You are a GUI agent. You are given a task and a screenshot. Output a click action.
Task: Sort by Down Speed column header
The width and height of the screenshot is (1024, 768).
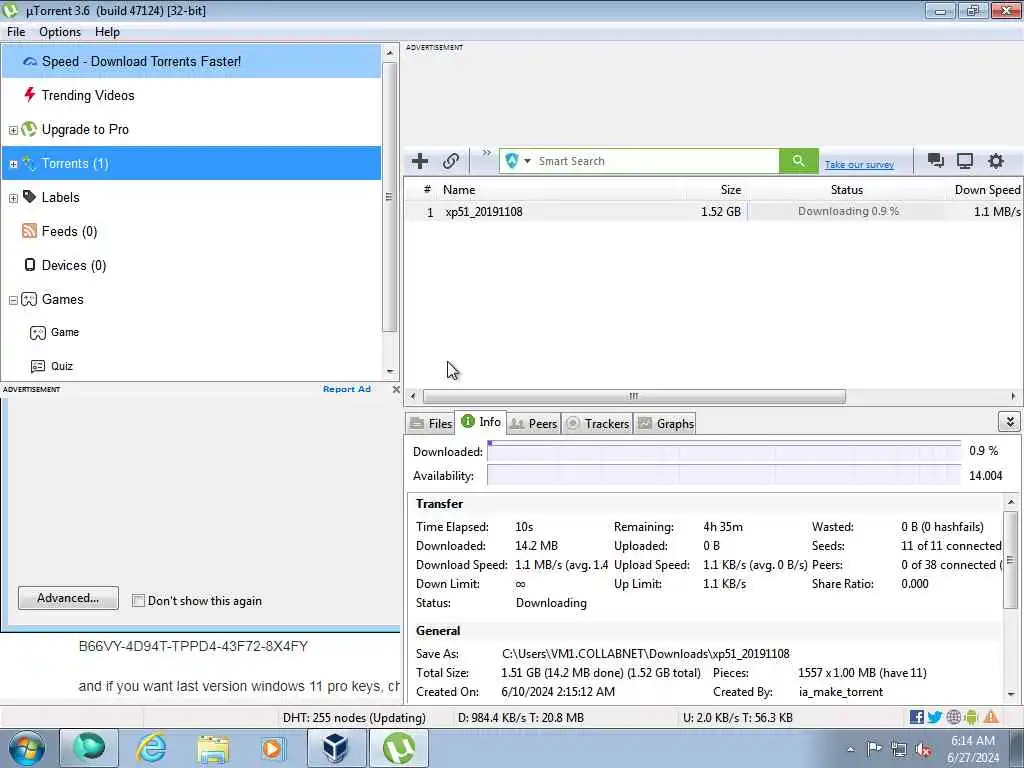point(987,190)
